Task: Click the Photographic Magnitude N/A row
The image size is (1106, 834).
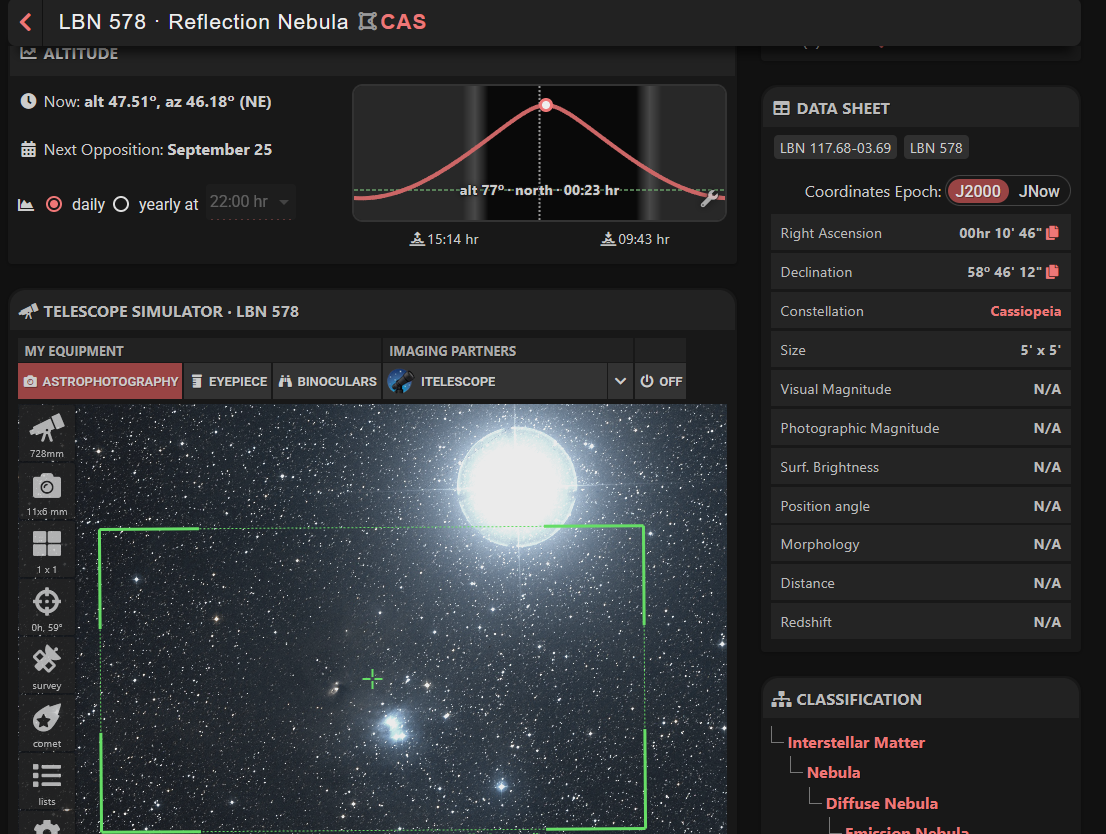Action: [x=920, y=428]
